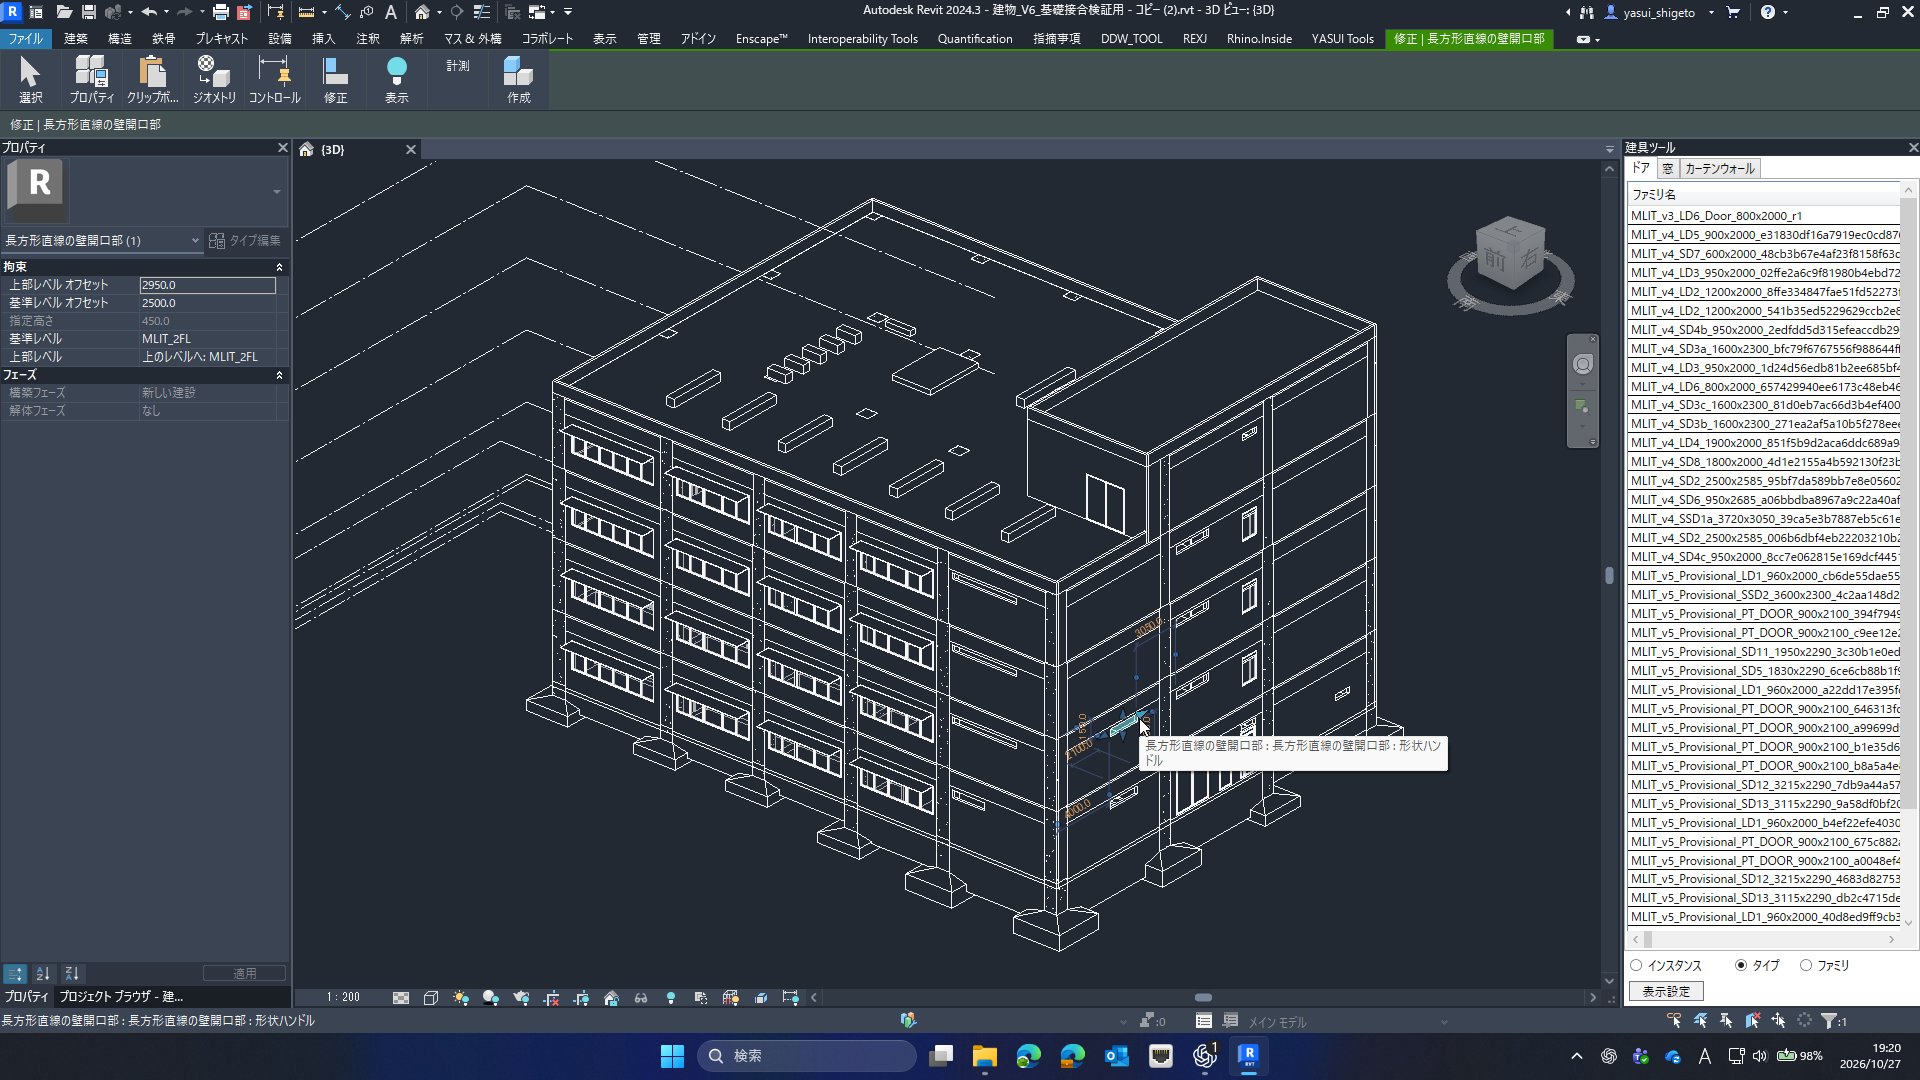Screen dimensions: 1920x1080
Task: Toggle Select Links icon in status bar
Action: pos(1674,1021)
